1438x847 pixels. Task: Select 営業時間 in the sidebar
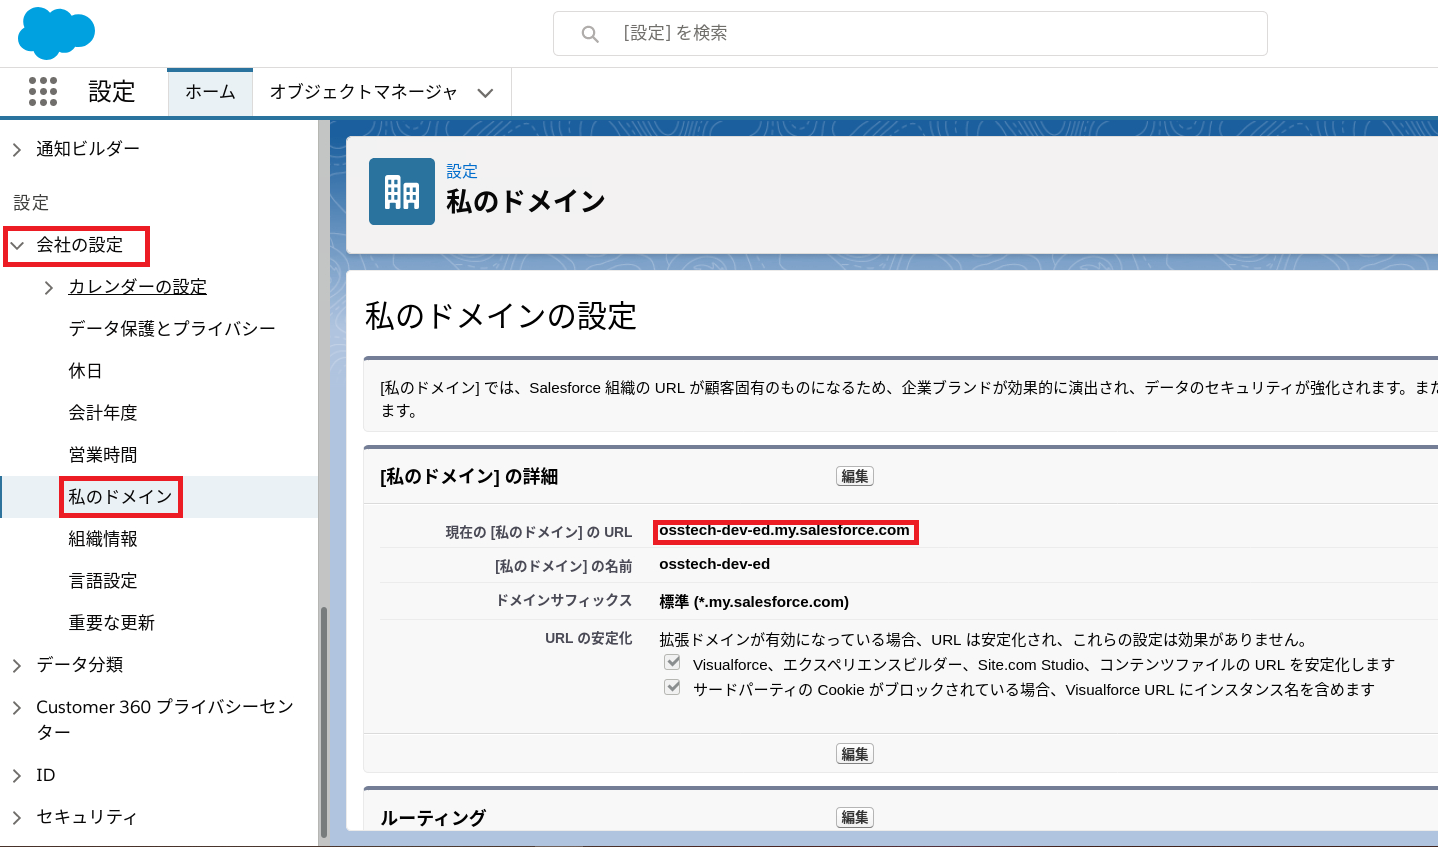103,455
